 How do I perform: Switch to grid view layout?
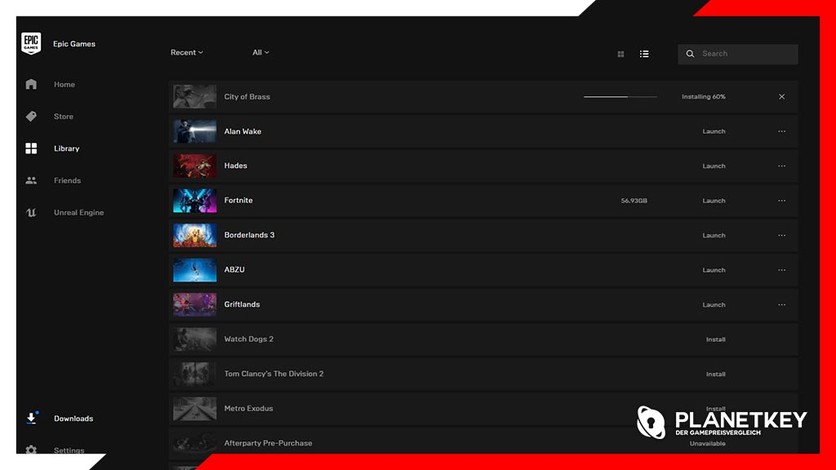click(621, 54)
